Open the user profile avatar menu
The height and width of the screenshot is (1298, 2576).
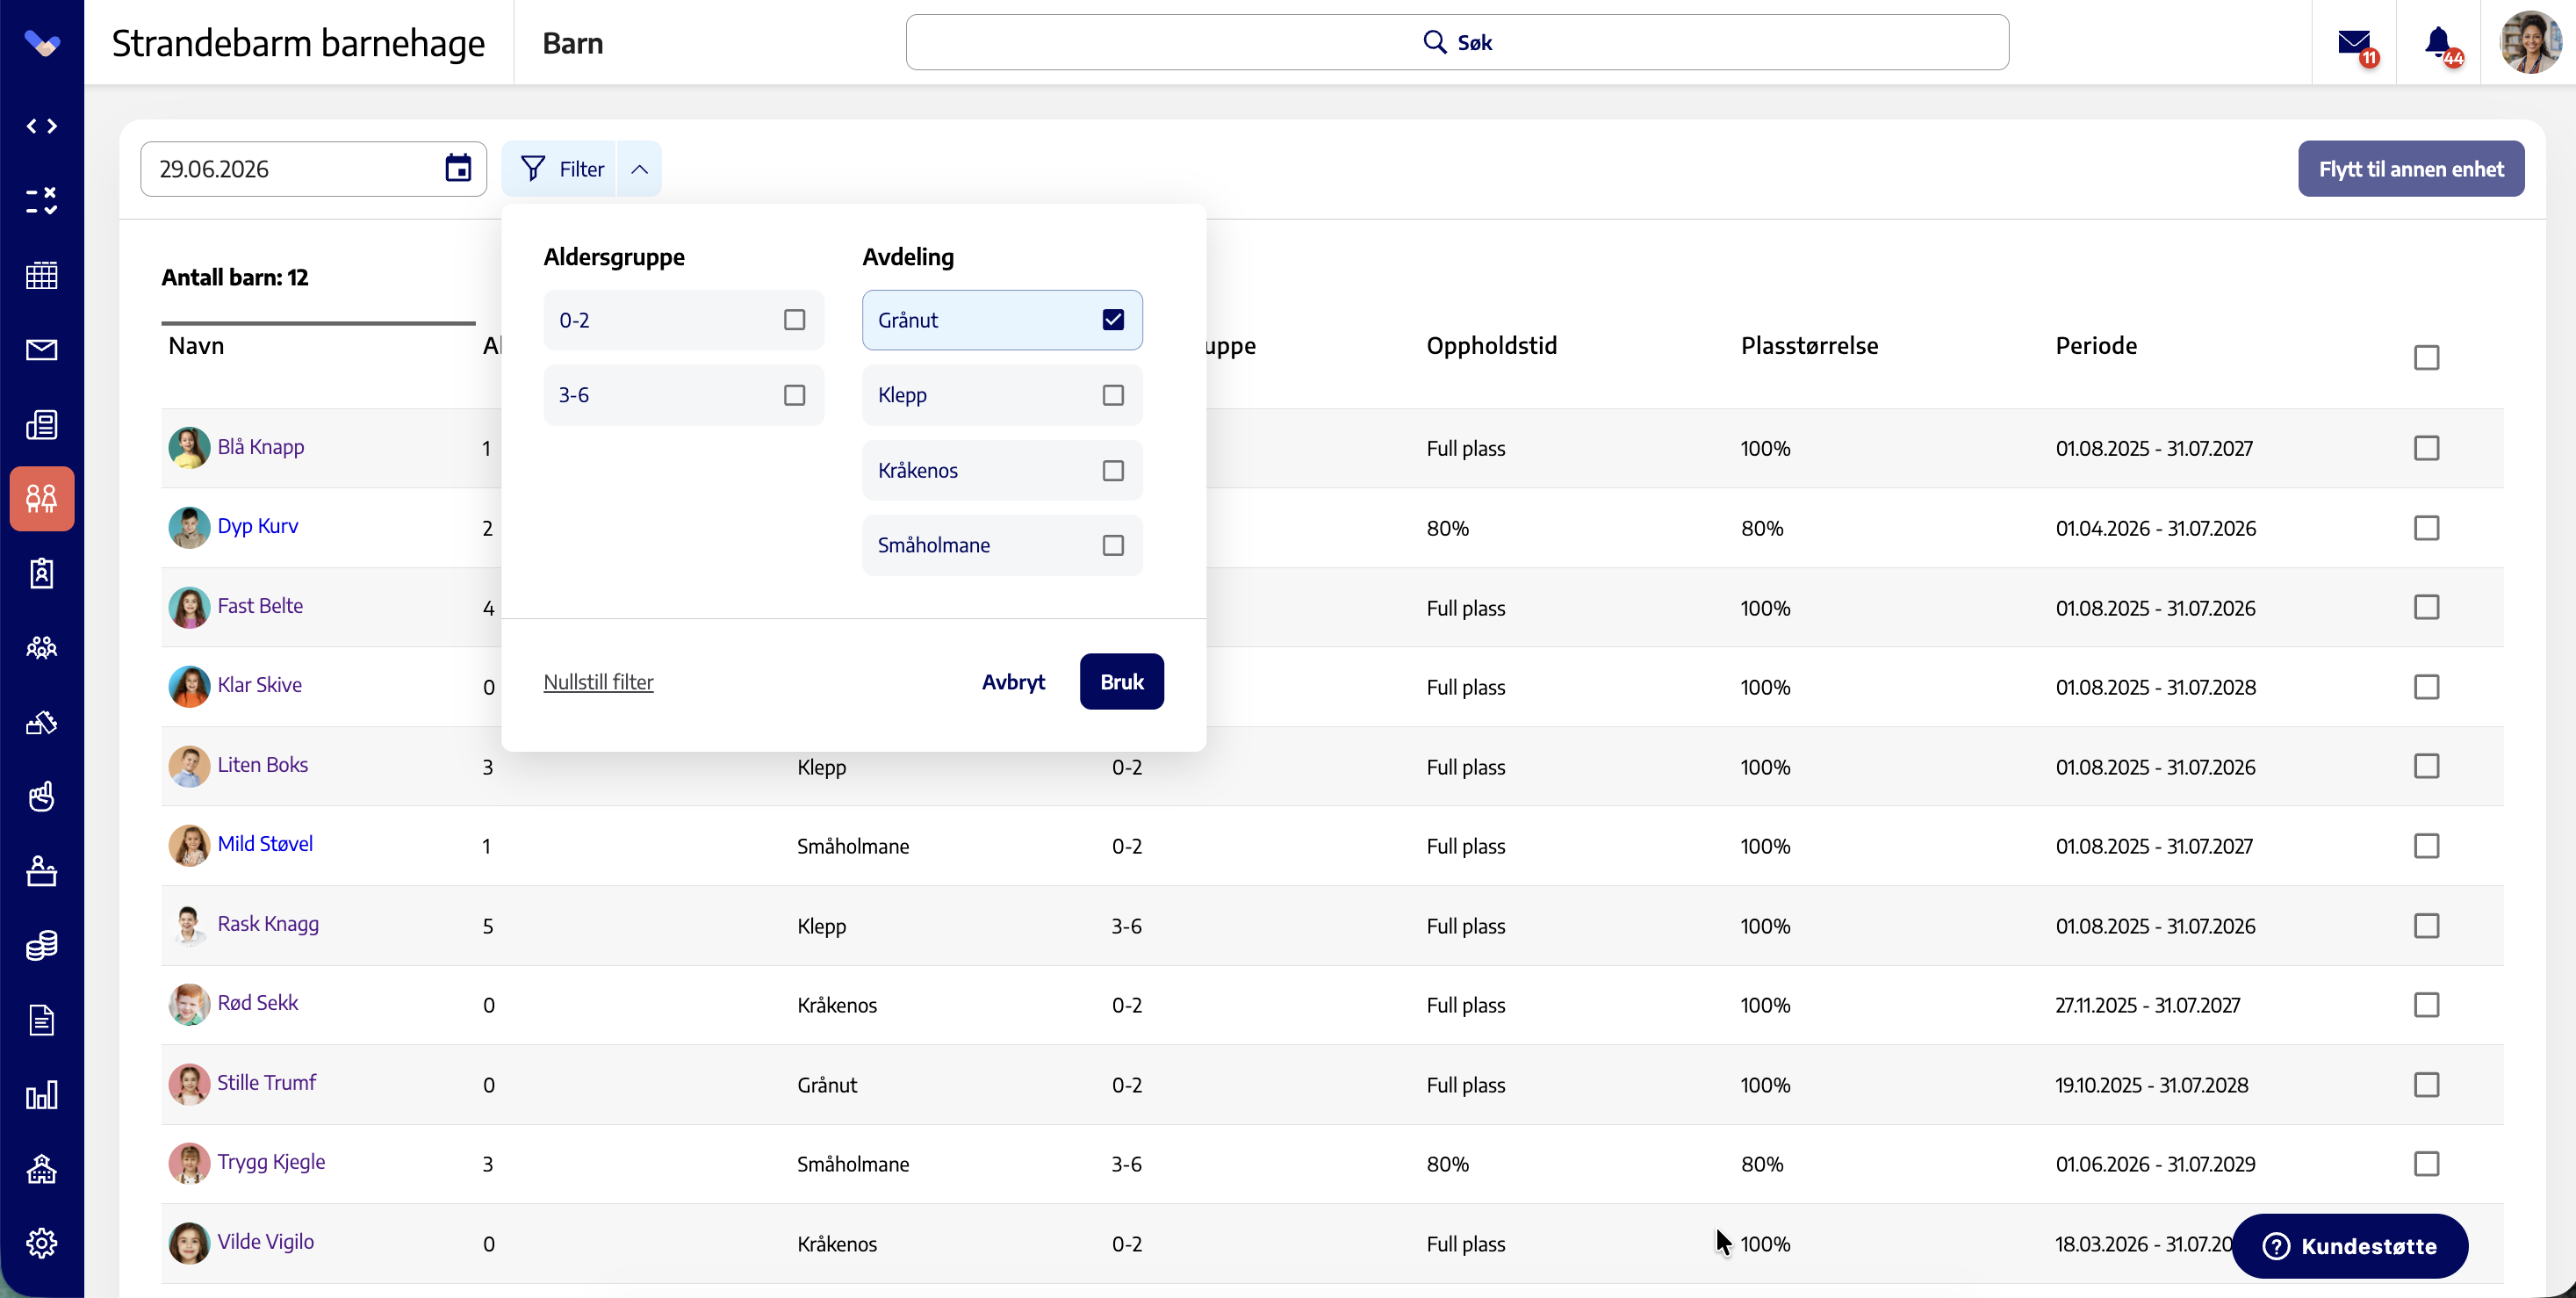pos(2530,42)
